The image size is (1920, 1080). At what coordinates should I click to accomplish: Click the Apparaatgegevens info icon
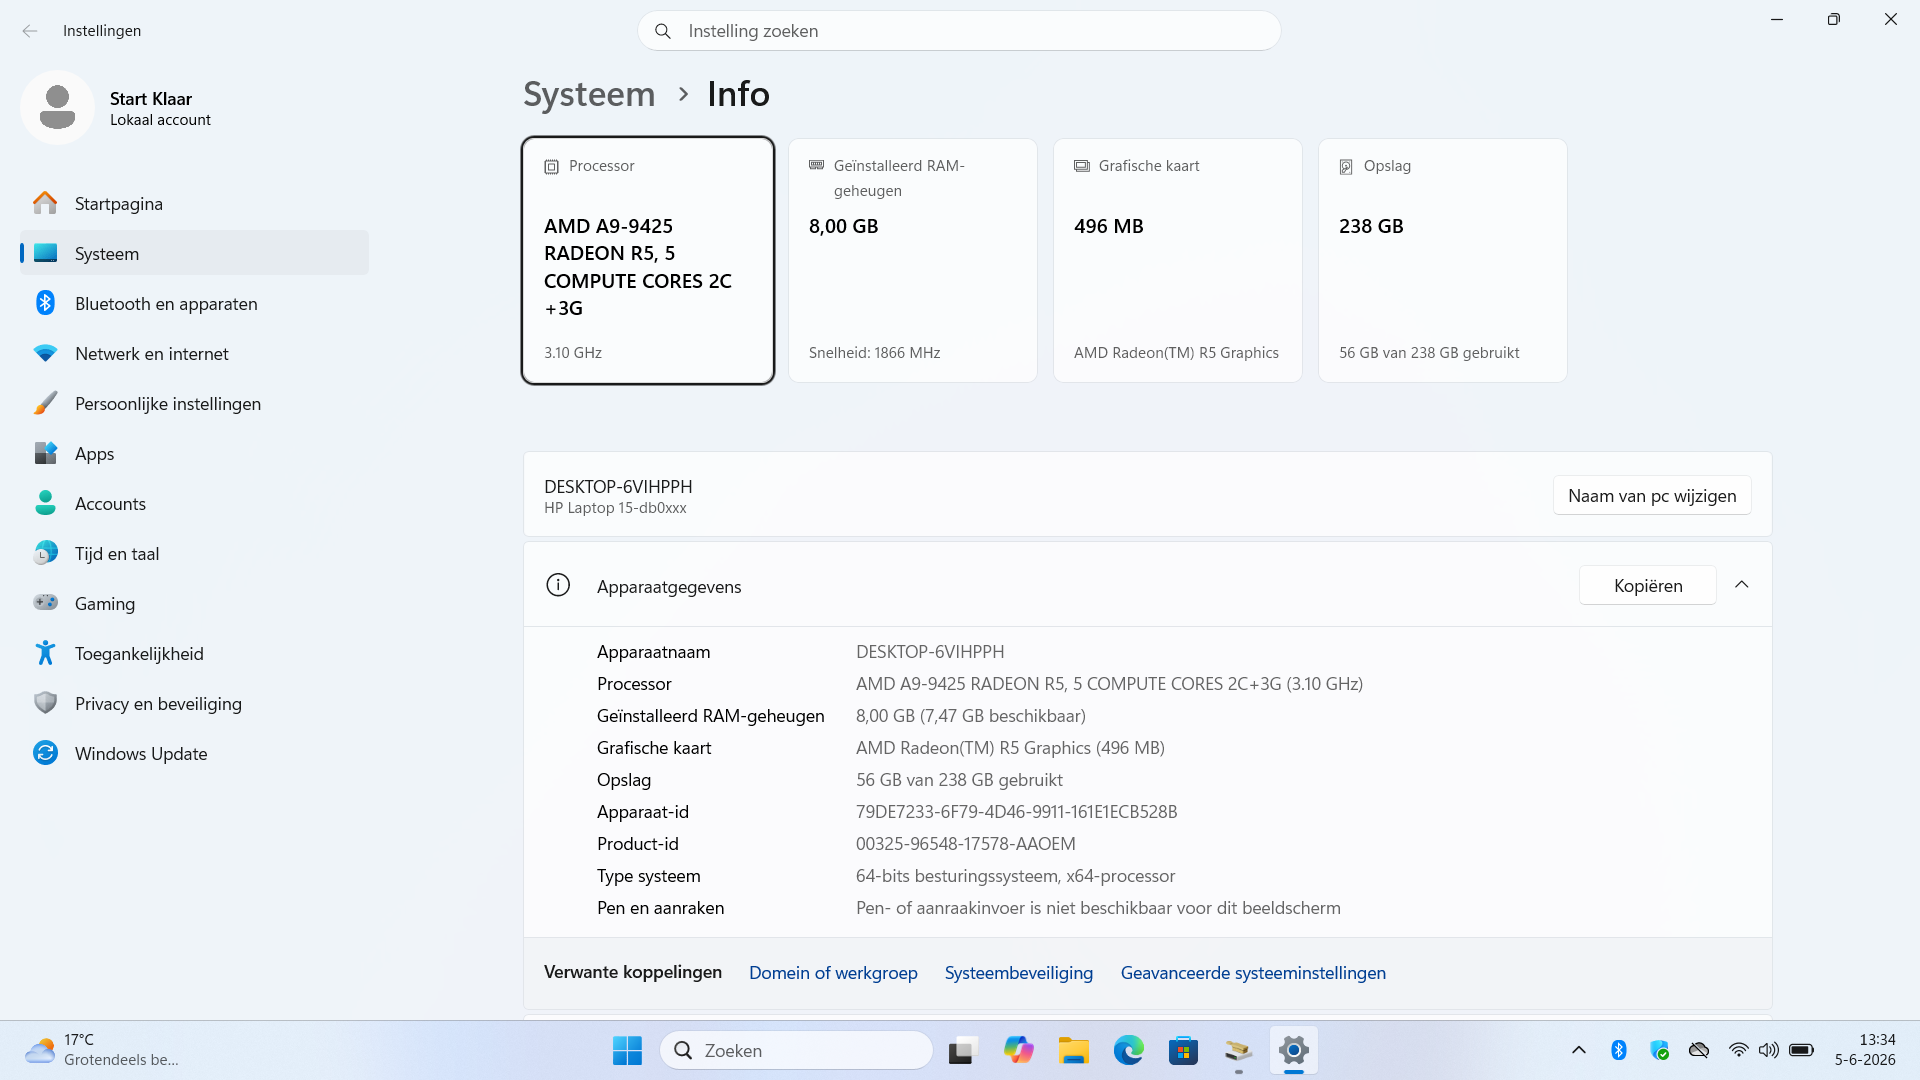click(558, 585)
